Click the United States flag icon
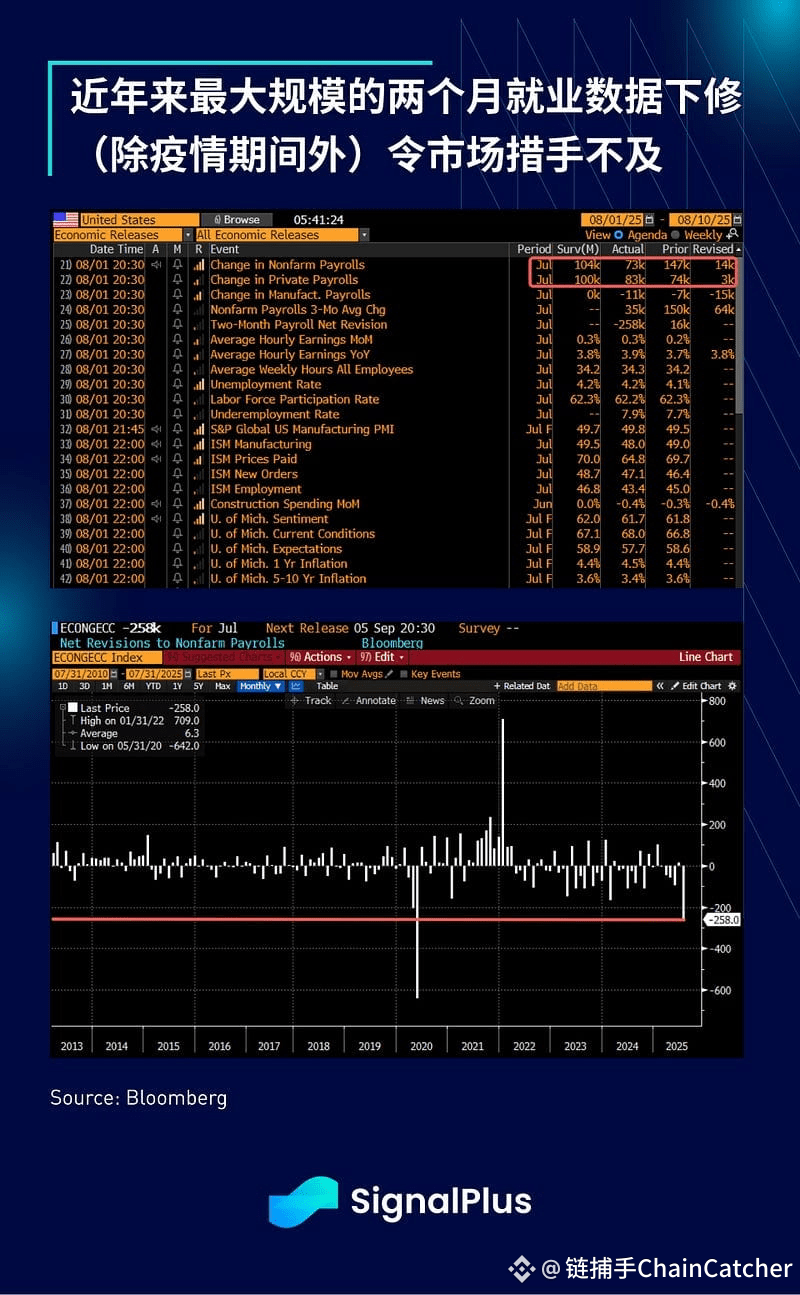 coord(65,219)
